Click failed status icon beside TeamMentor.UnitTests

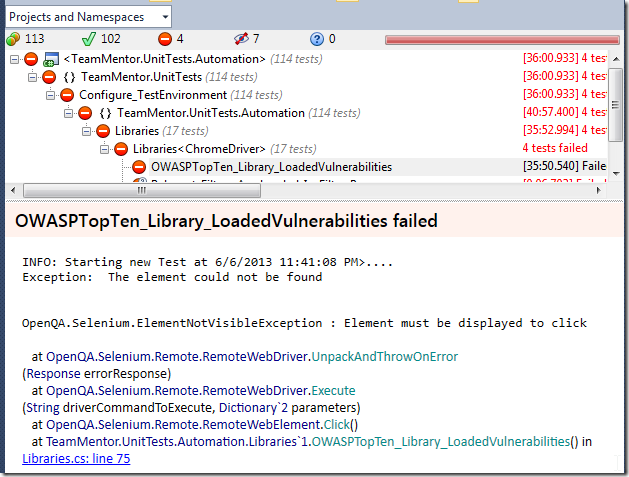pos(49,77)
